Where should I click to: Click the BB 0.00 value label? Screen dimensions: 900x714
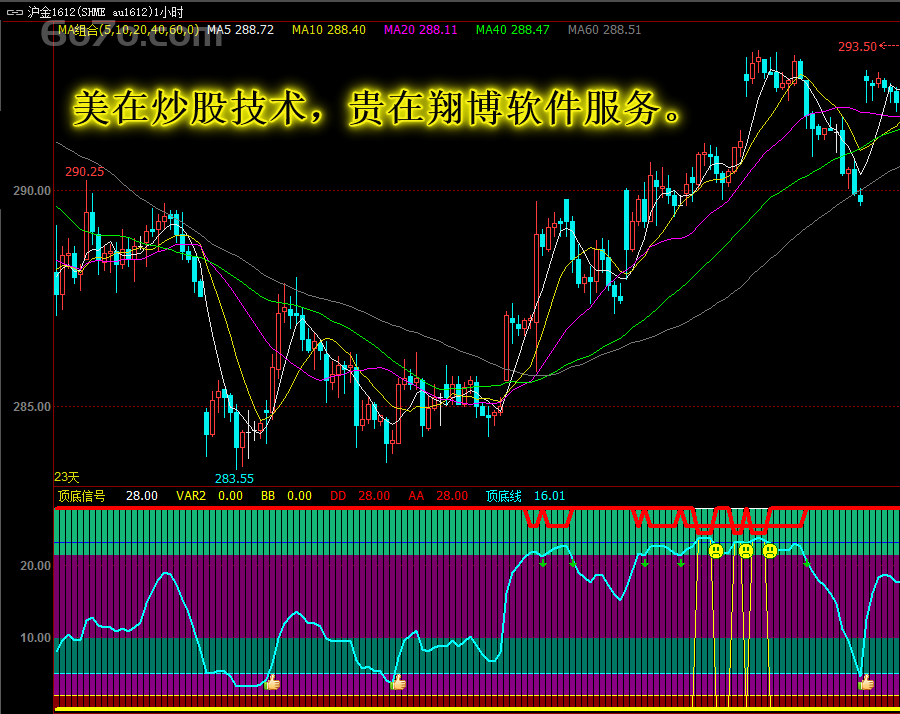286,496
